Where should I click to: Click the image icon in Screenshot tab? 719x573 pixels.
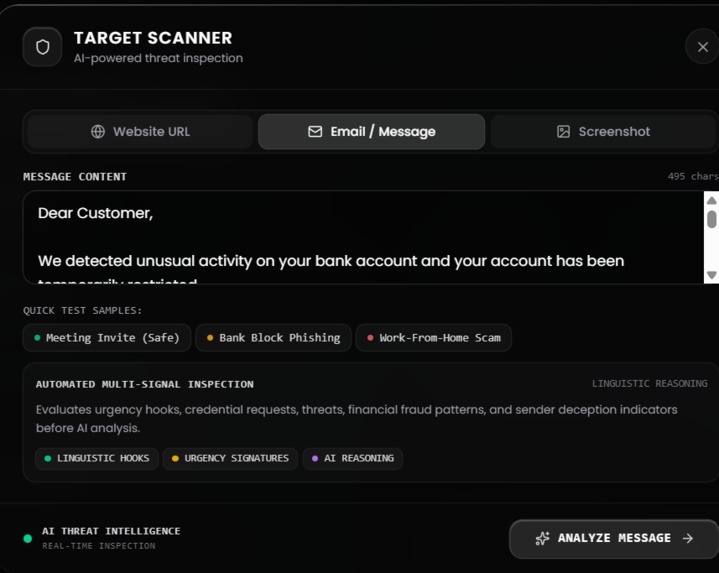[x=563, y=132]
